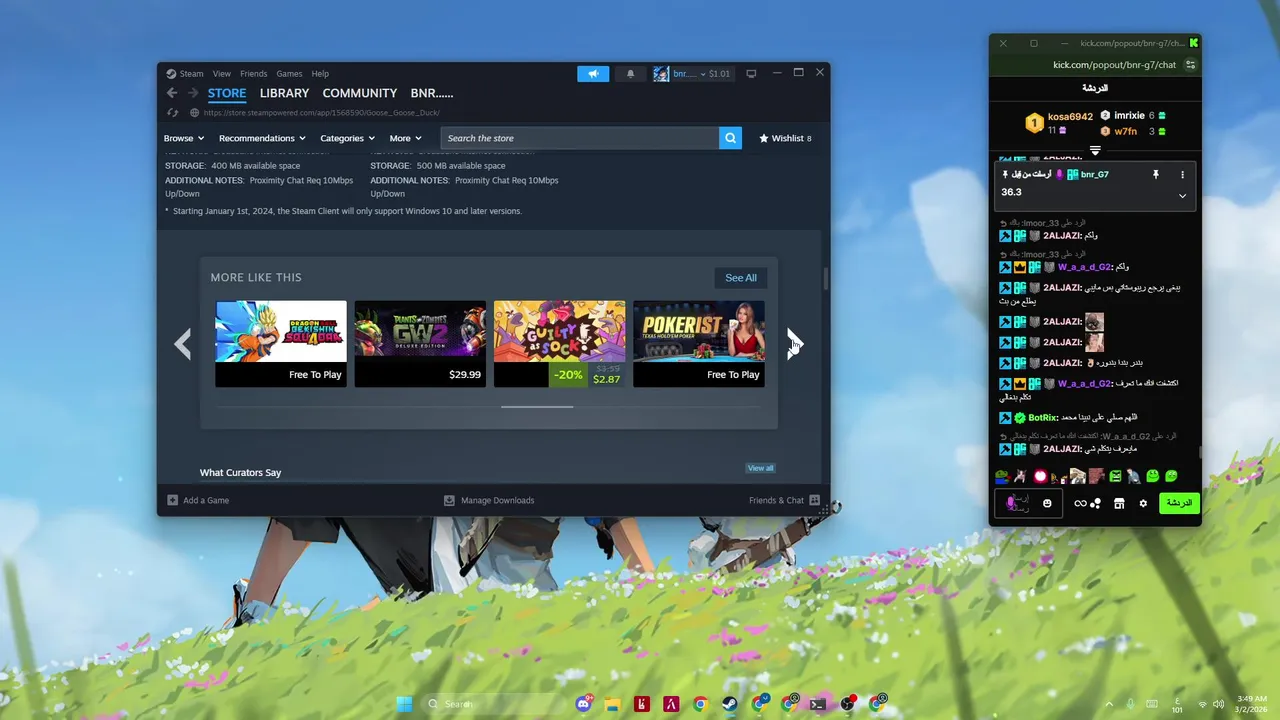Click See All in More Like This
The height and width of the screenshot is (720, 1280).
741,277
